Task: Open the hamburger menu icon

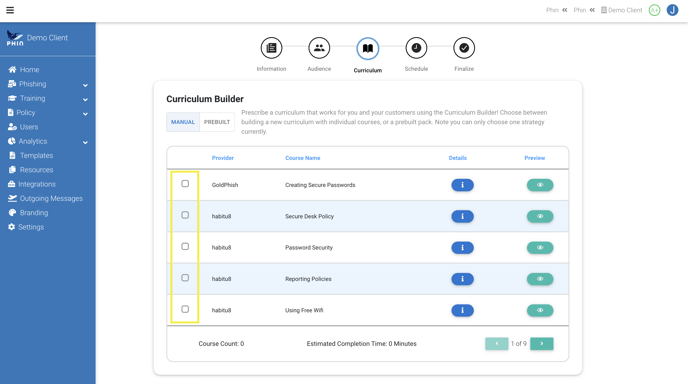Action: point(10,10)
